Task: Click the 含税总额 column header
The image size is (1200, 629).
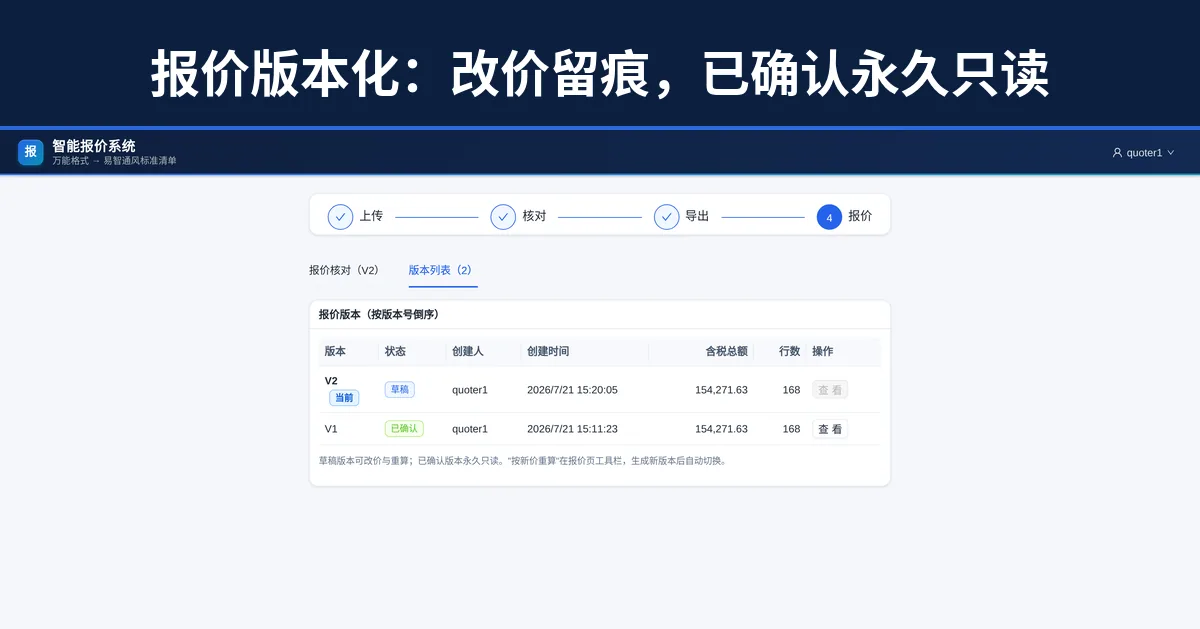Action: point(726,351)
